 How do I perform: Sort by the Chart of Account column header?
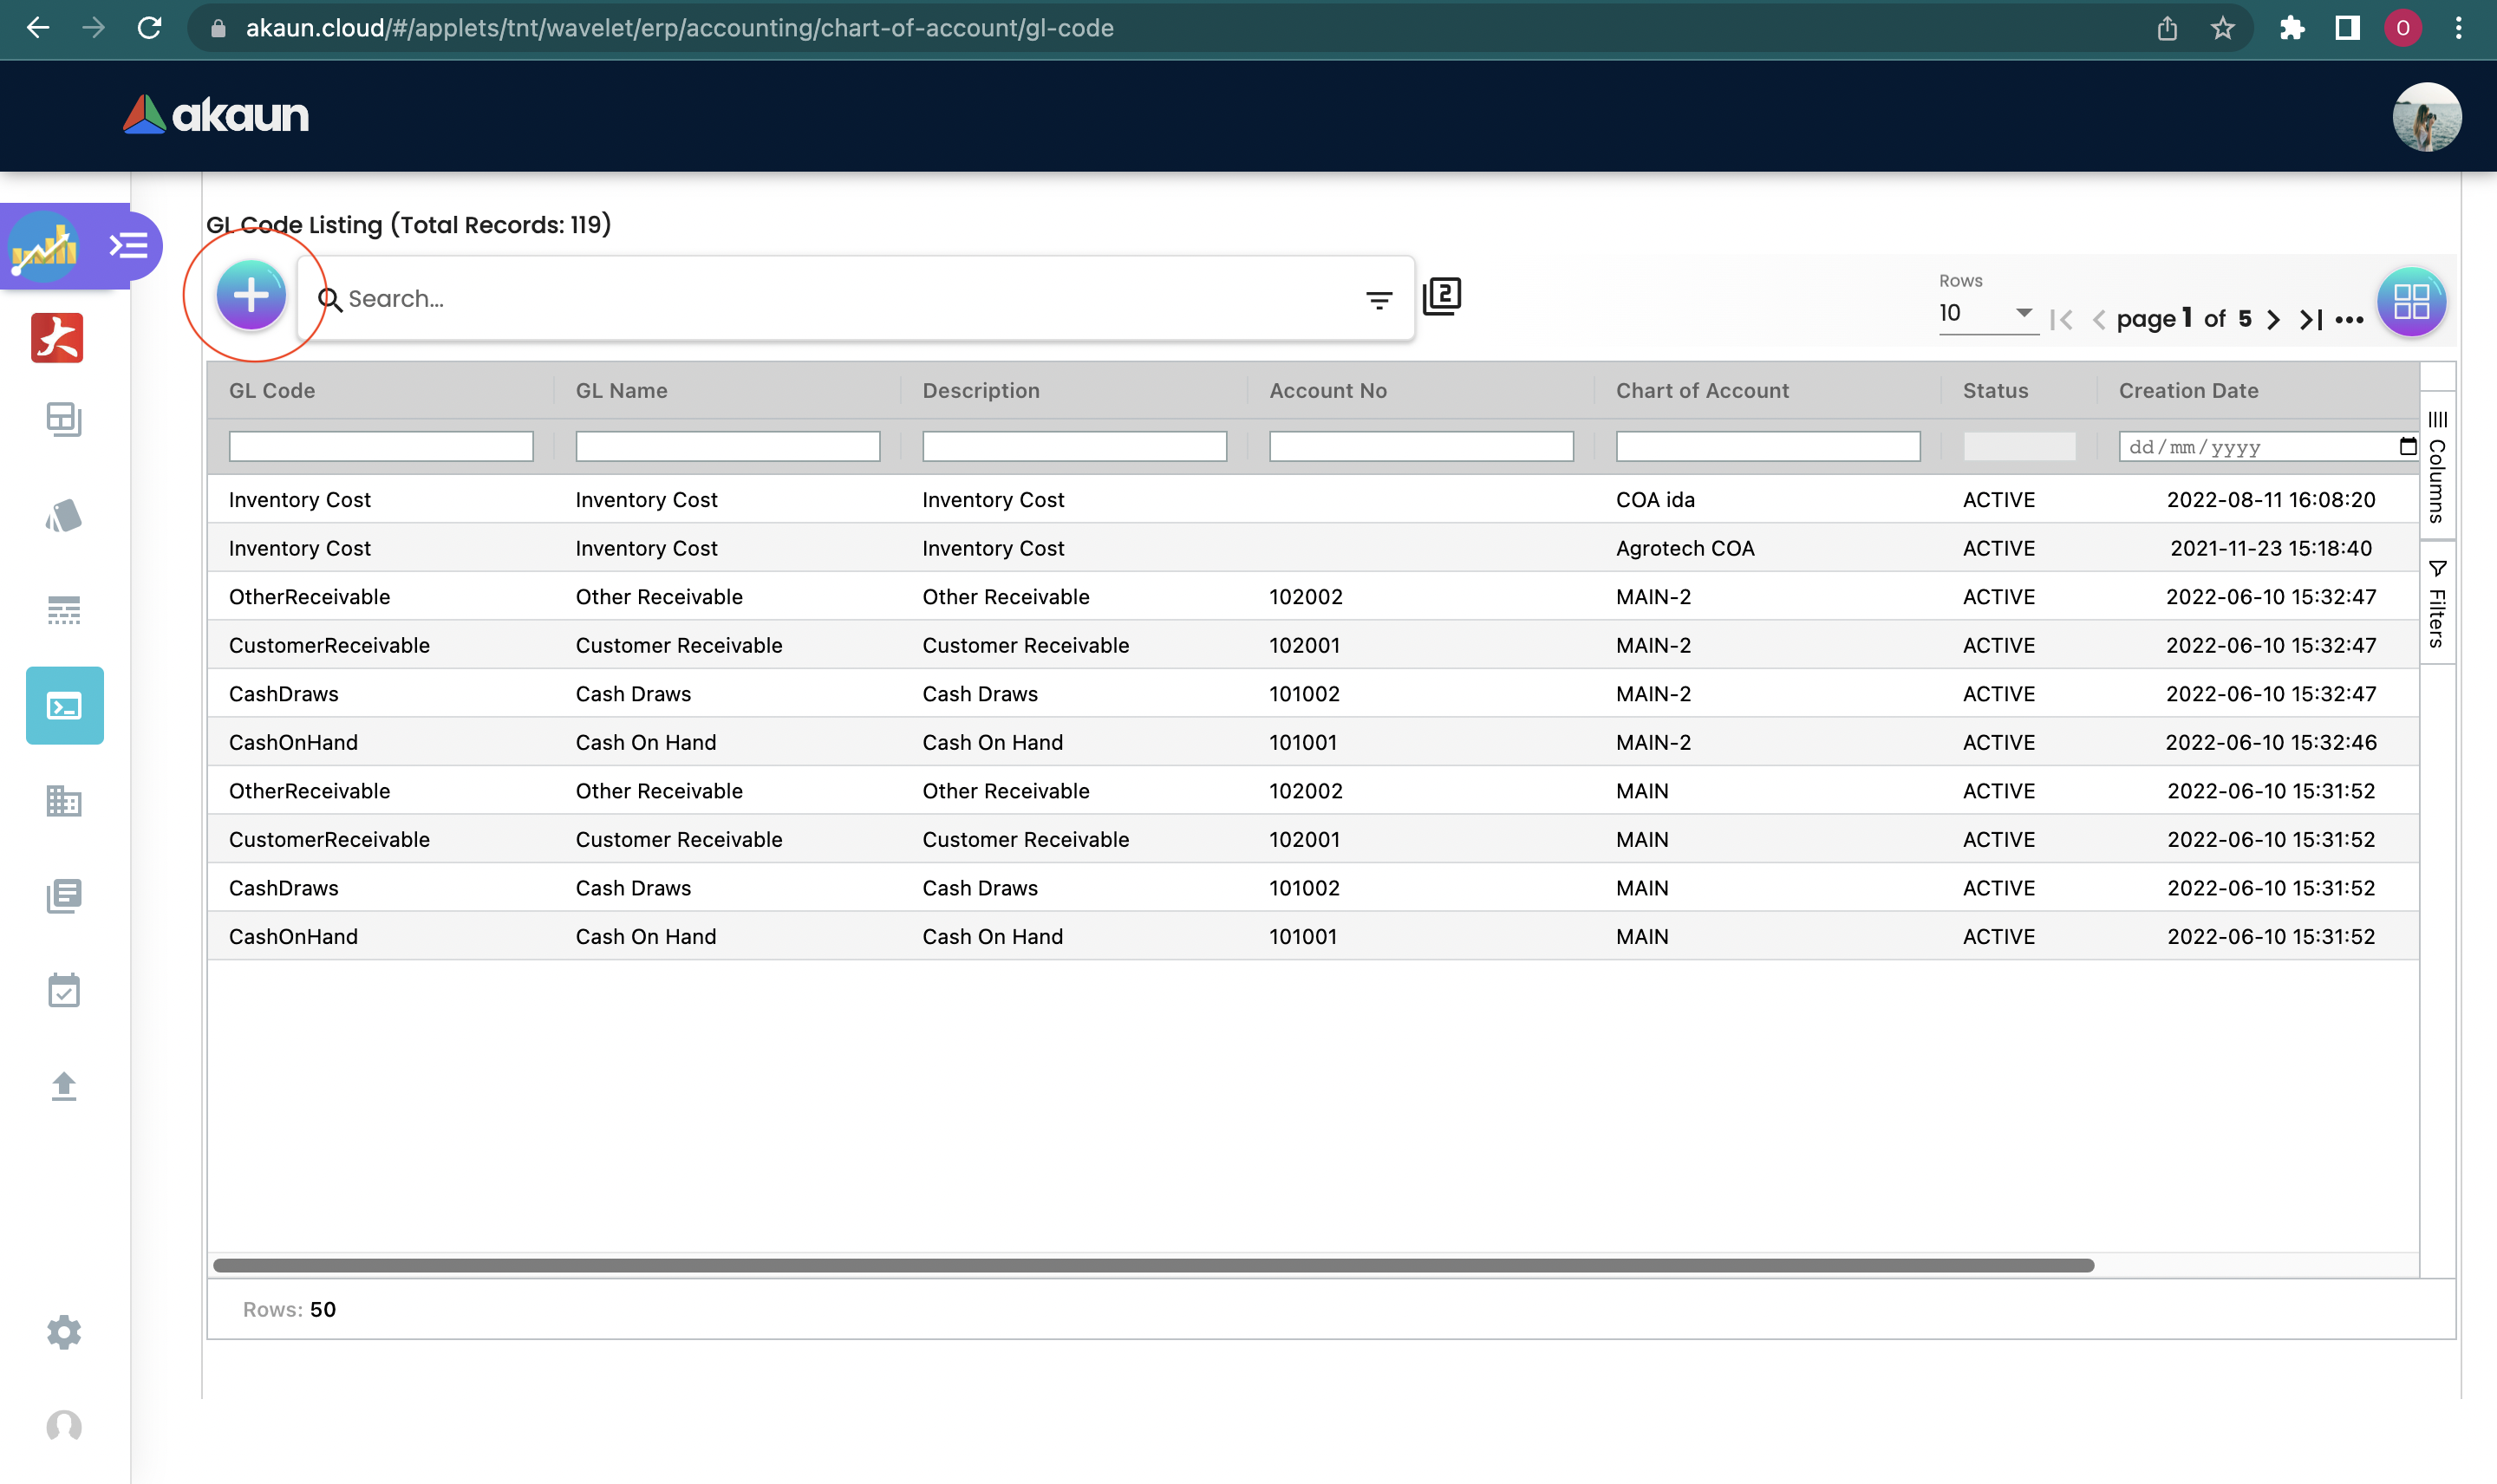coord(1702,391)
